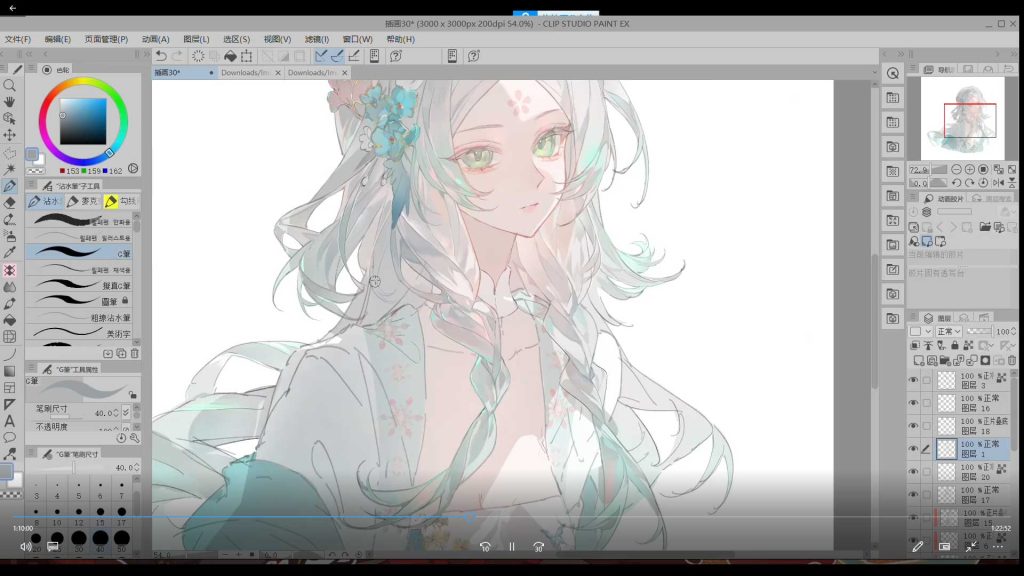Pause the video with the center pause button

[x=511, y=547]
